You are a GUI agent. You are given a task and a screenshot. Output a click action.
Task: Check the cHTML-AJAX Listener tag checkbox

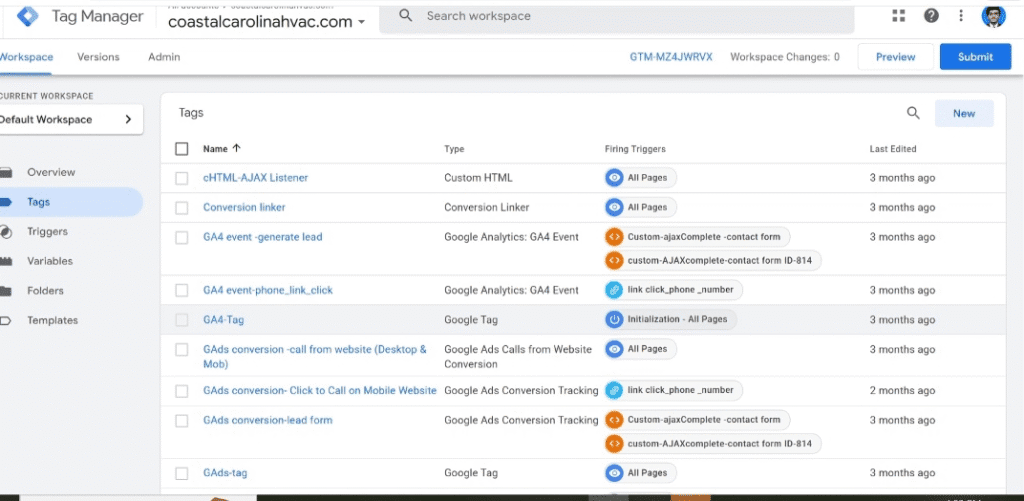[x=182, y=178]
